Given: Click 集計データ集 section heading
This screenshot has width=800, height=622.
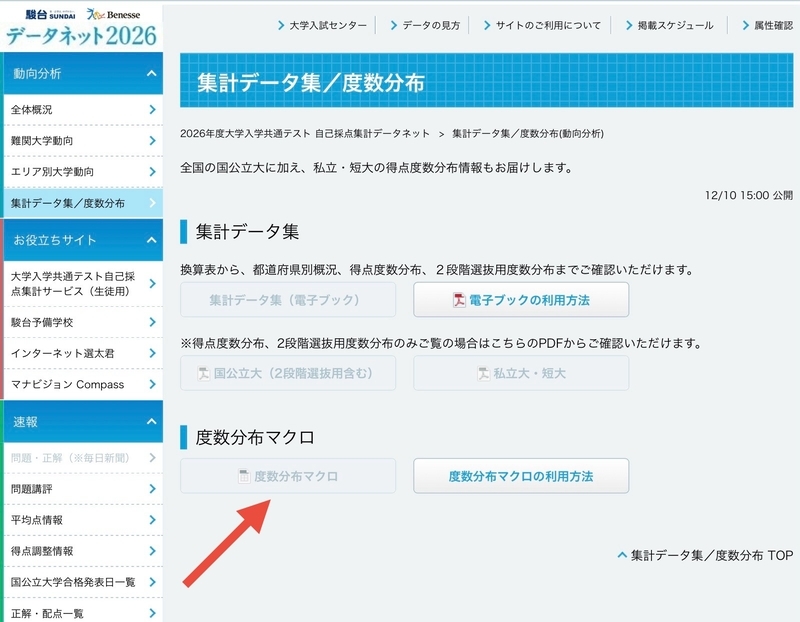Looking at the screenshot, I should [x=247, y=232].
